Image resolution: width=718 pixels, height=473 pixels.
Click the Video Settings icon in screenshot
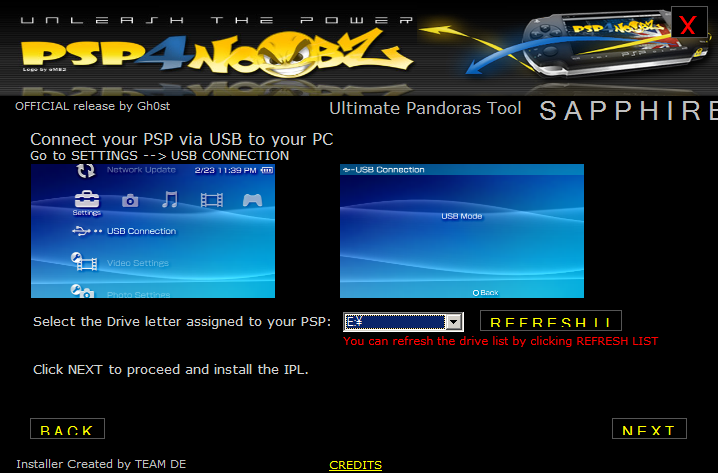84,261
